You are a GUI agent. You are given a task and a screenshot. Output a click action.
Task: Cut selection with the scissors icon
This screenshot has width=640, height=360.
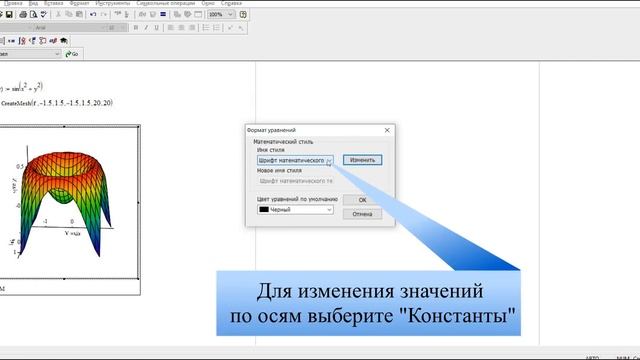(58, 14)
